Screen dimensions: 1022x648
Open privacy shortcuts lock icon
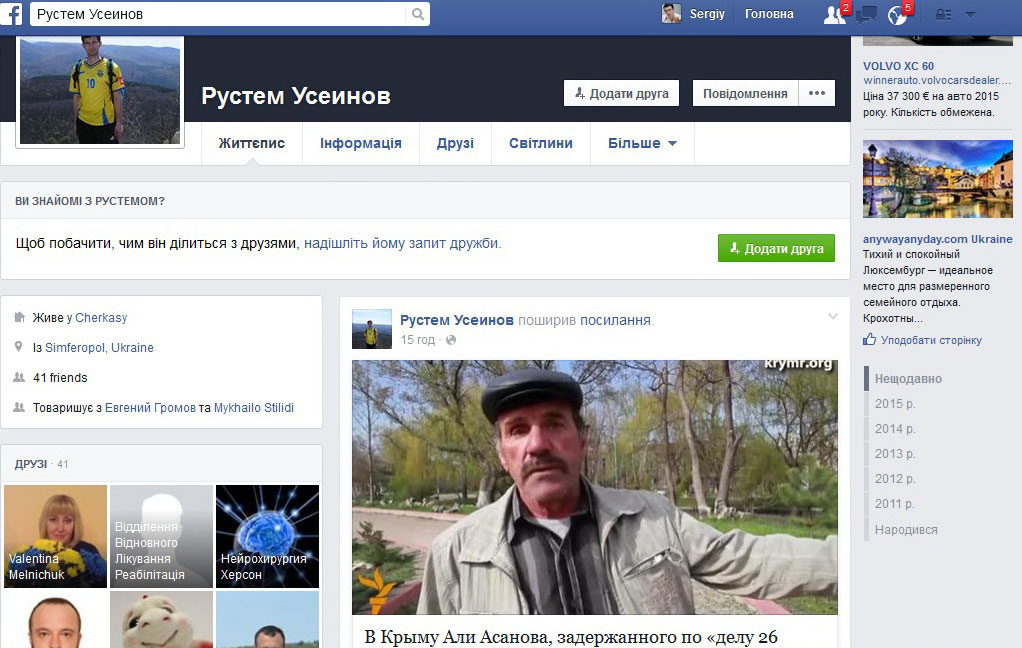(x=942, y=14)
